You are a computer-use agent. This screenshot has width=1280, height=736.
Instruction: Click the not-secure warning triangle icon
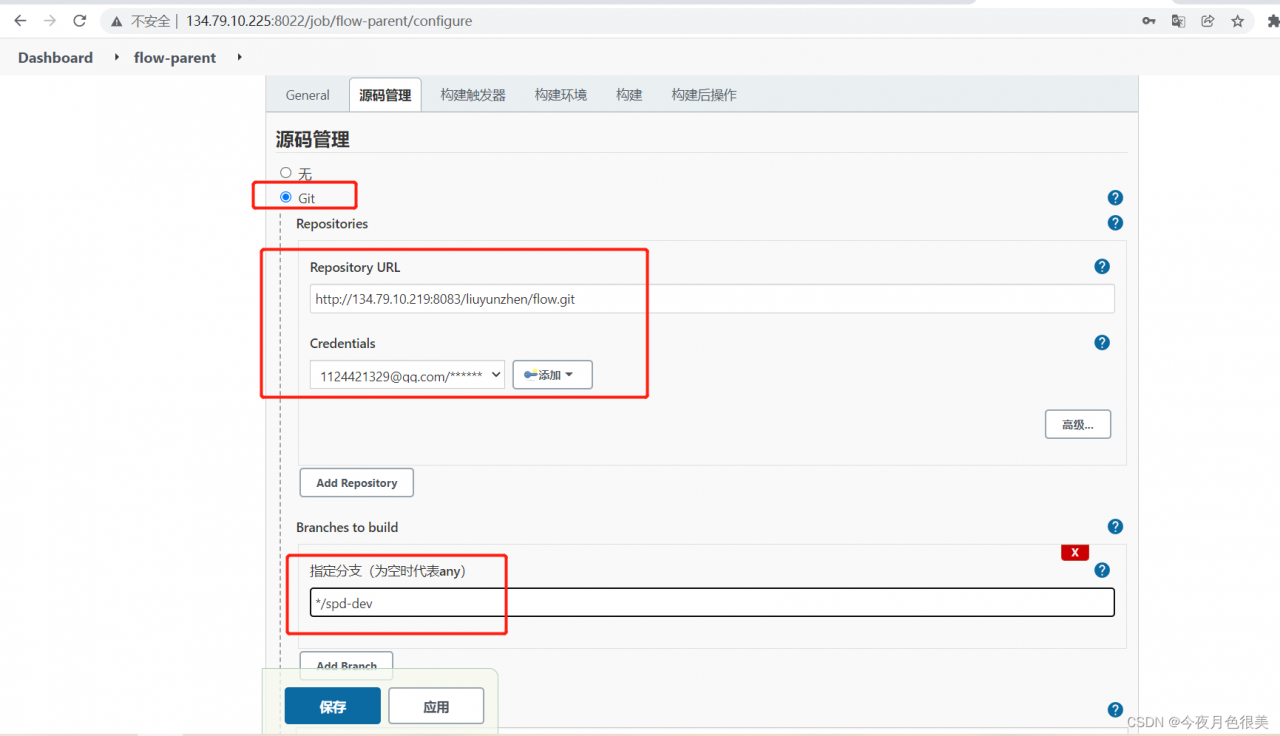[118, 21]
